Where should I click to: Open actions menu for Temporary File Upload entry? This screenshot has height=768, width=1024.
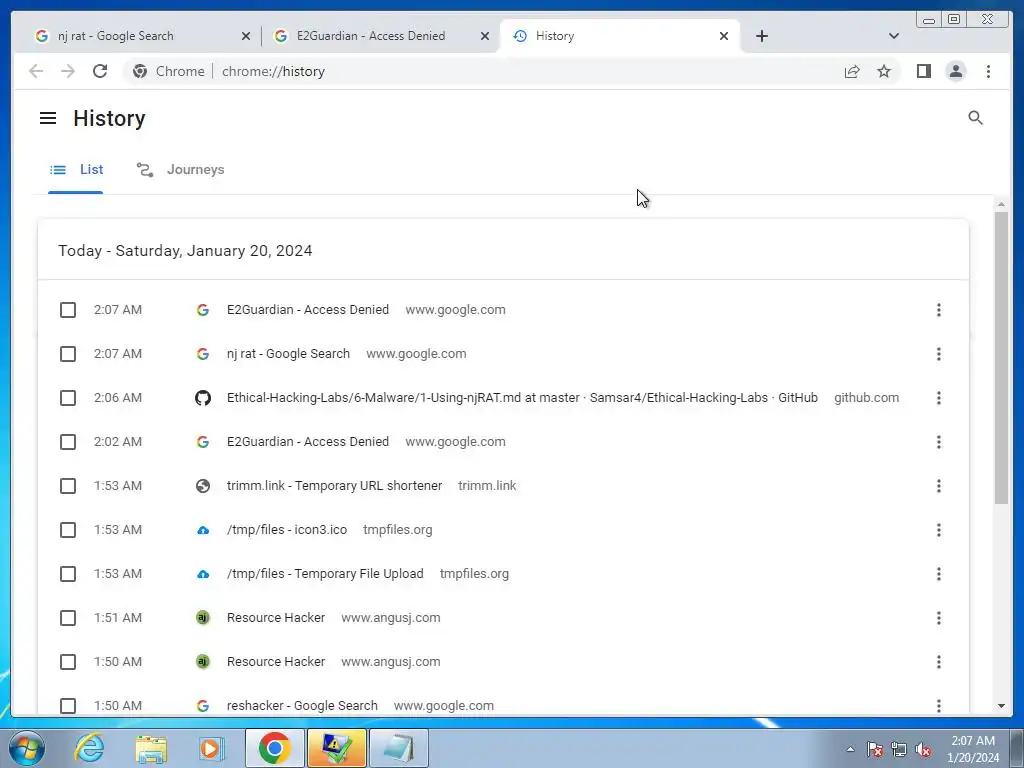[x=938, y=574]
